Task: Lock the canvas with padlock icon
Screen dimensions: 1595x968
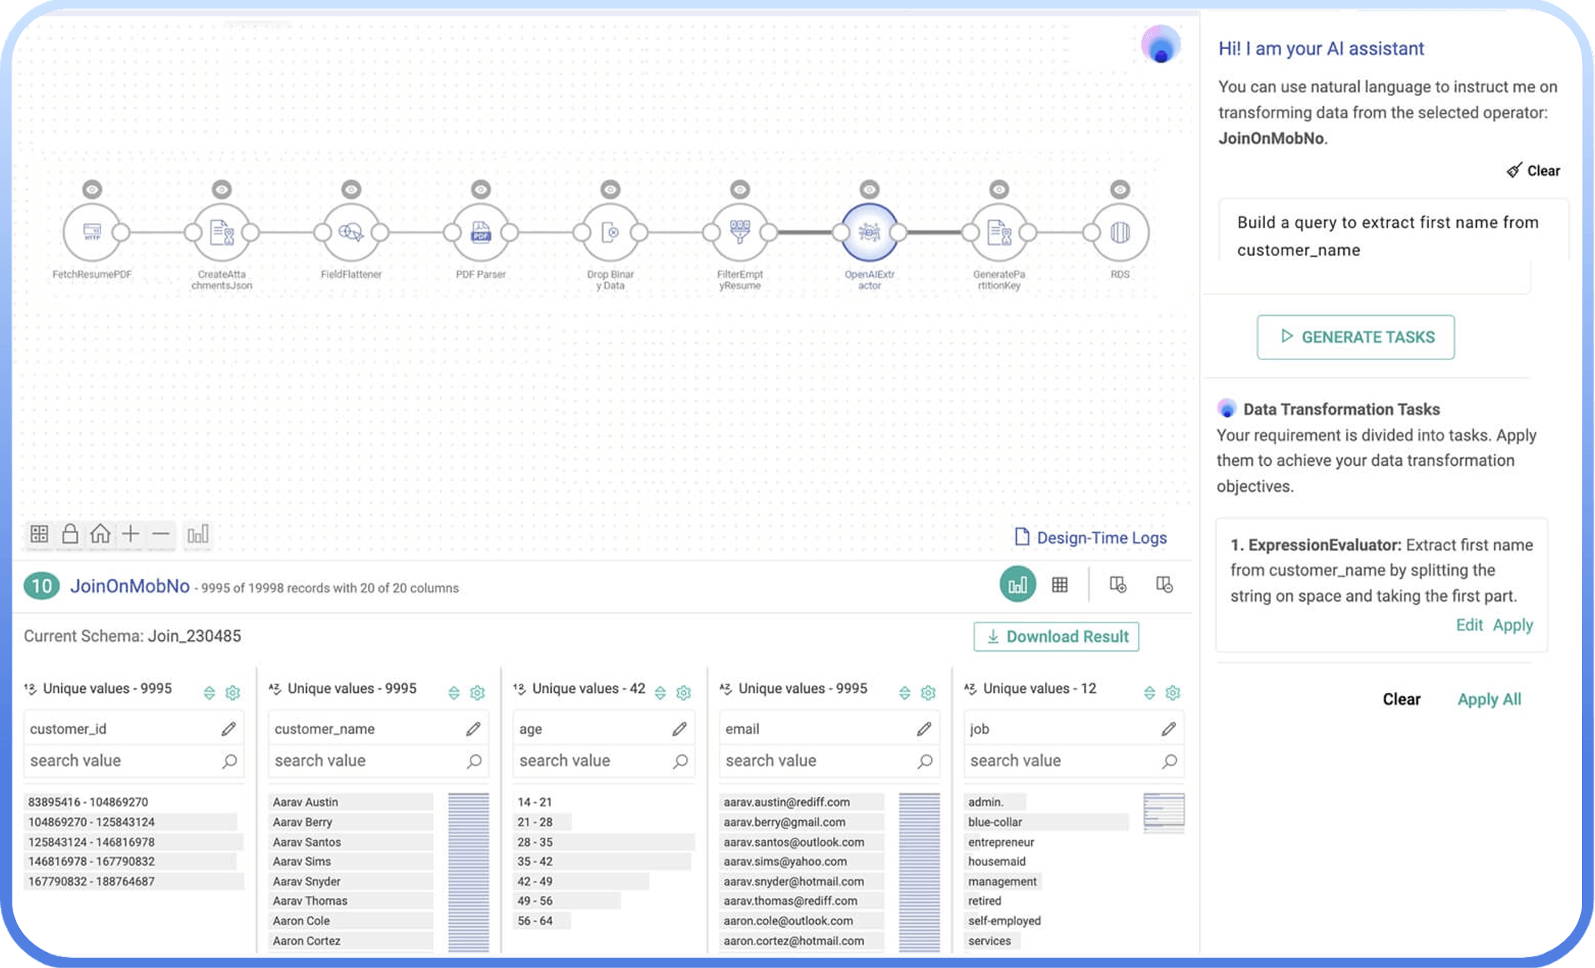Action: (x=70, y=534)
